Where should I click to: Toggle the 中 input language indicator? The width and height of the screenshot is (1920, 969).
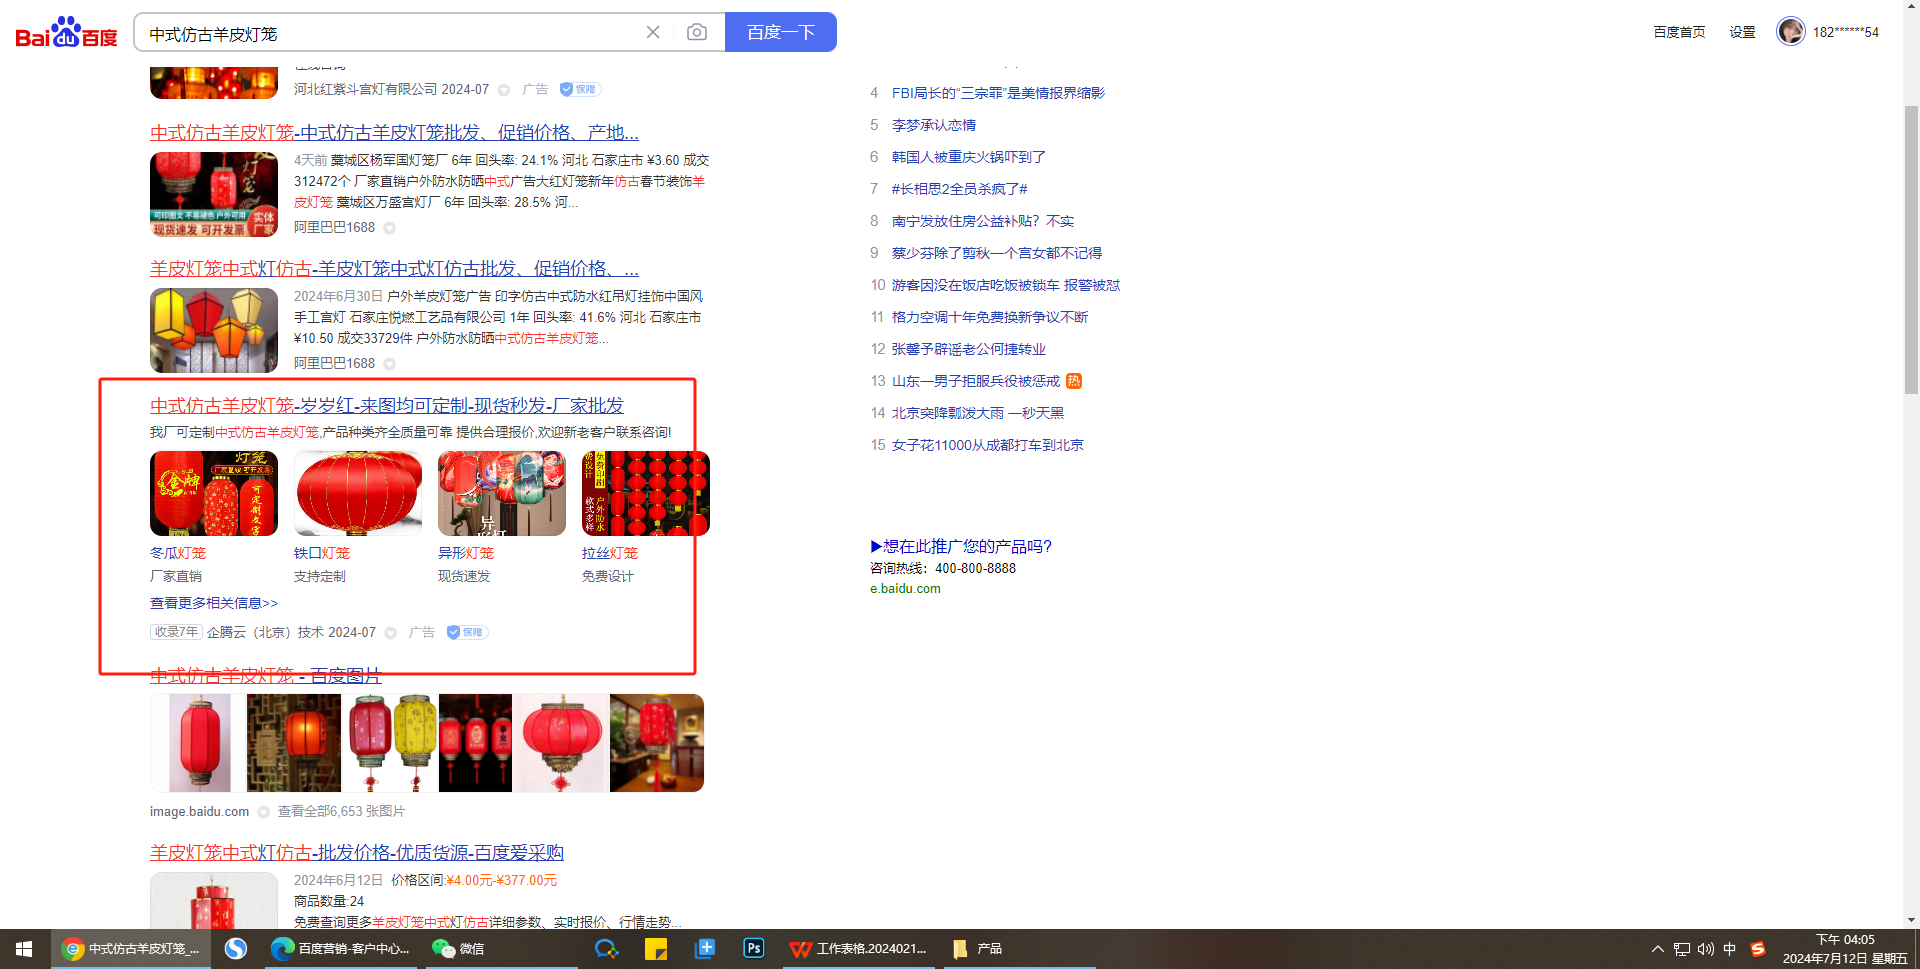(1730, 949)
